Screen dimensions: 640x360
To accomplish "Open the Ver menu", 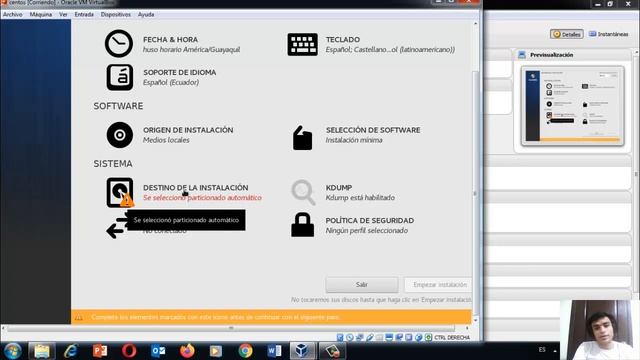I will pos(63,14).
